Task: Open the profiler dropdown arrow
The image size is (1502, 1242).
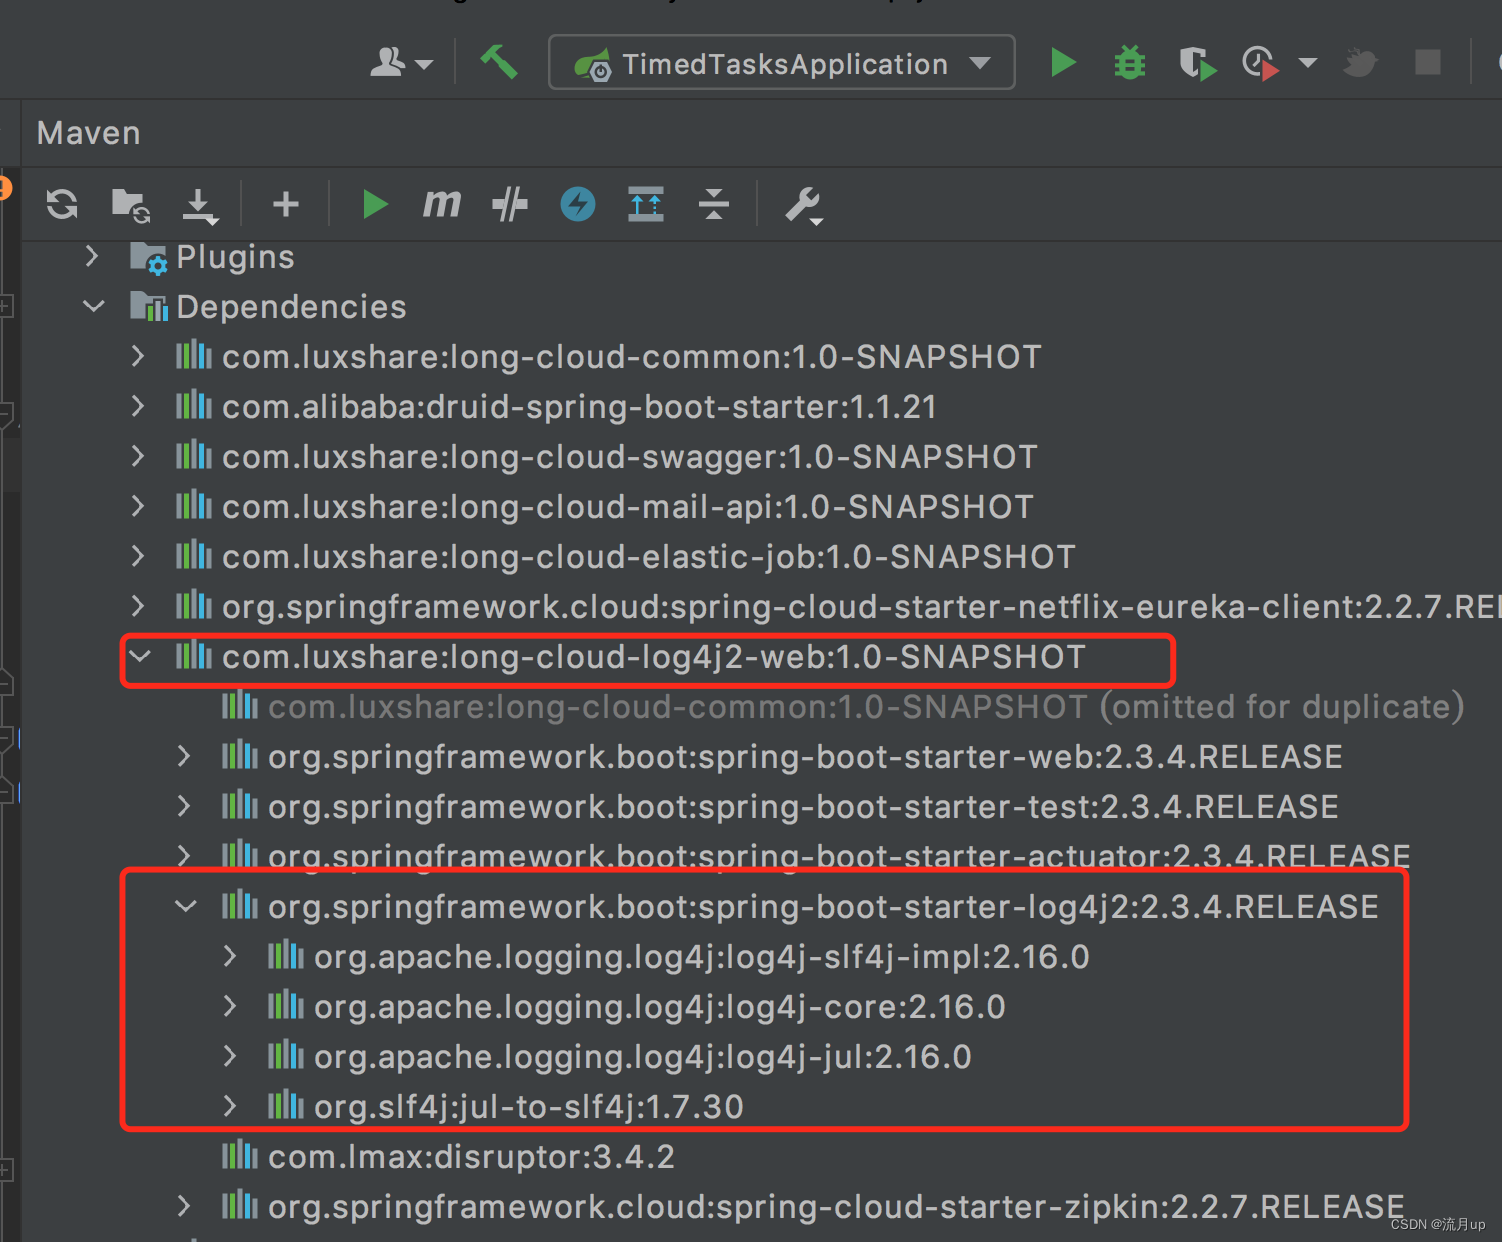Action: click(1307, 63)
